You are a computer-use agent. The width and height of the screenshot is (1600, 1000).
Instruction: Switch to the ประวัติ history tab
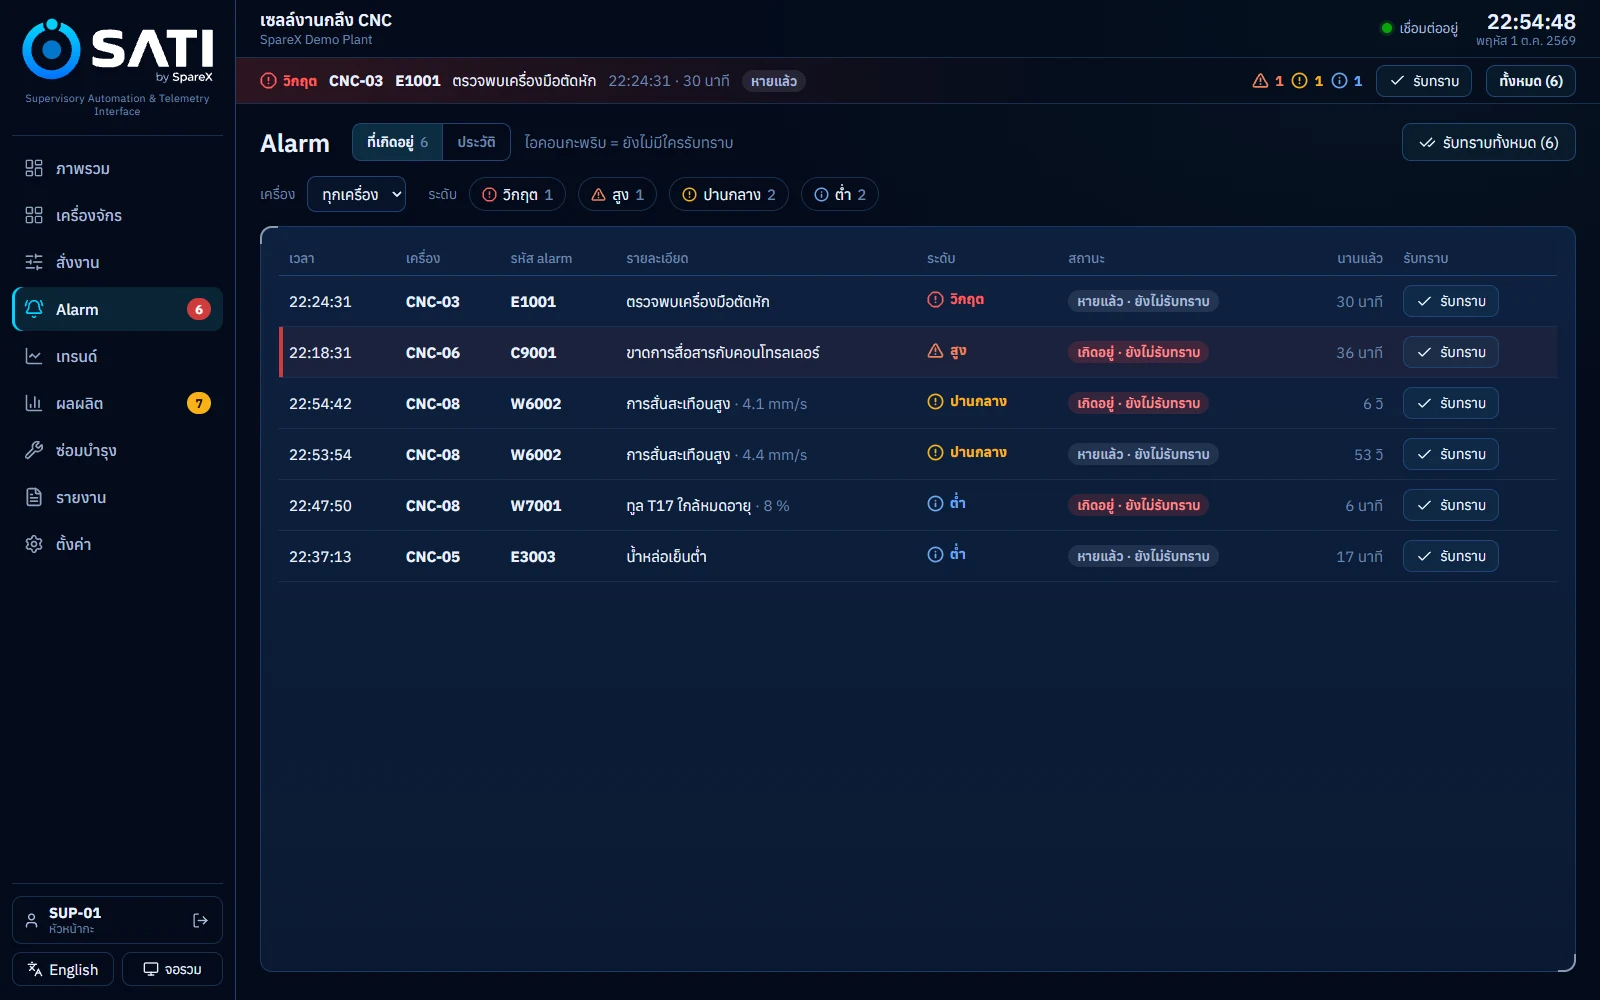(x=476, y=142)
